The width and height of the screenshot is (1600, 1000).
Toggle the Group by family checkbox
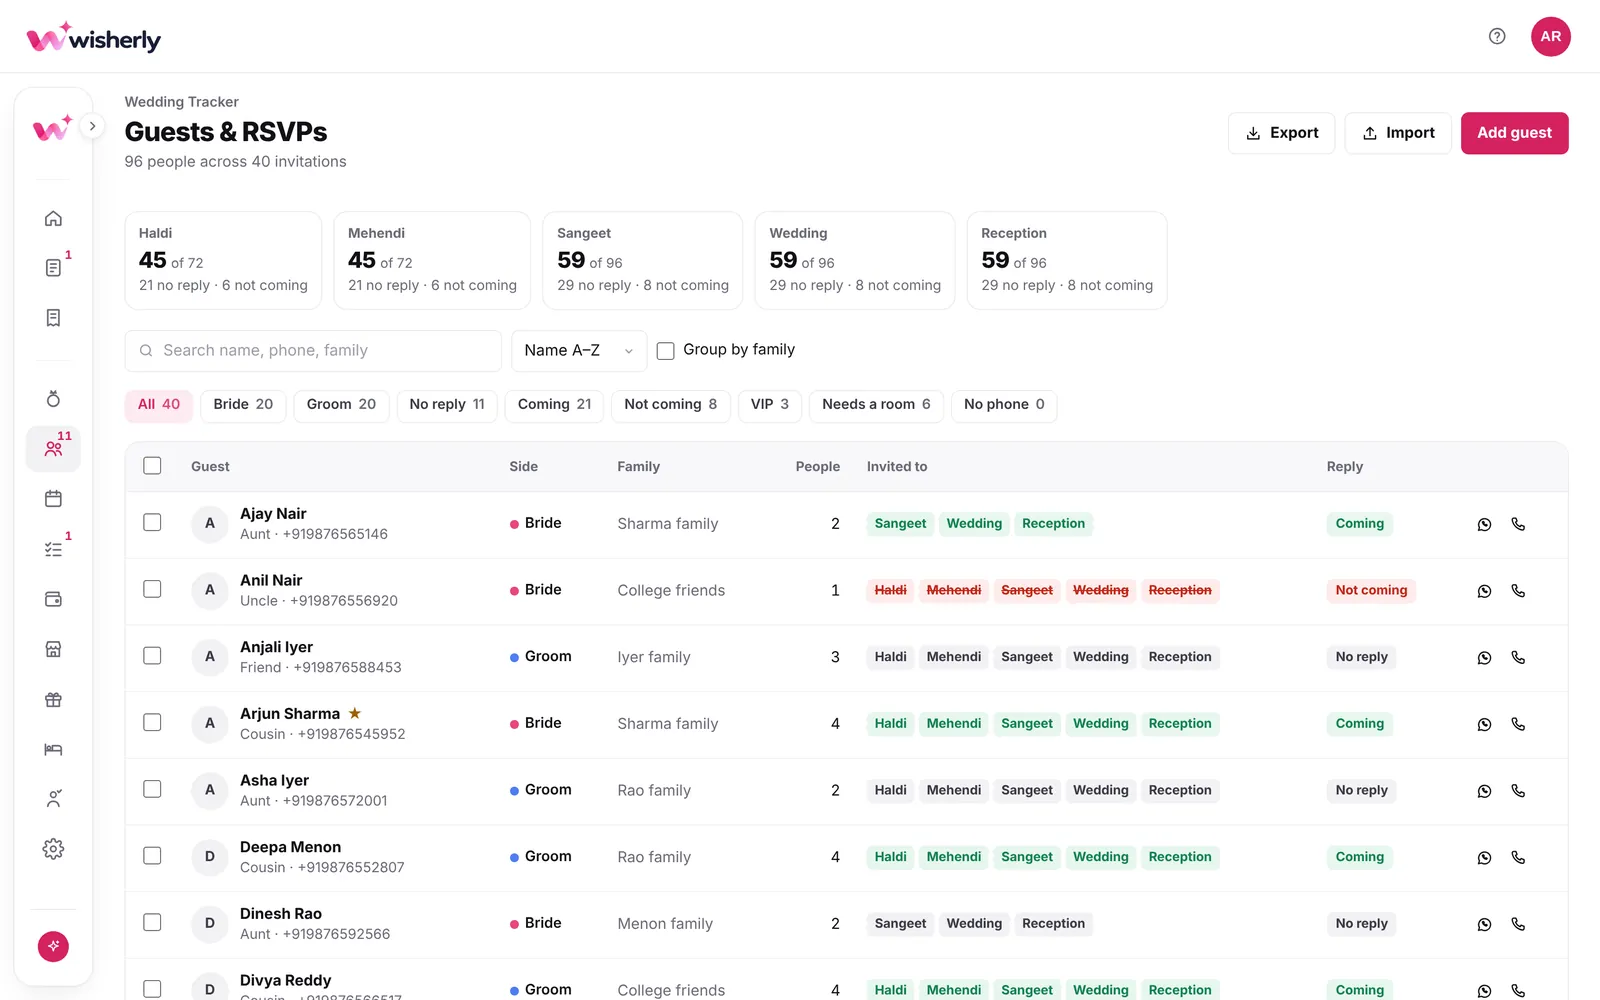(665, 351)
